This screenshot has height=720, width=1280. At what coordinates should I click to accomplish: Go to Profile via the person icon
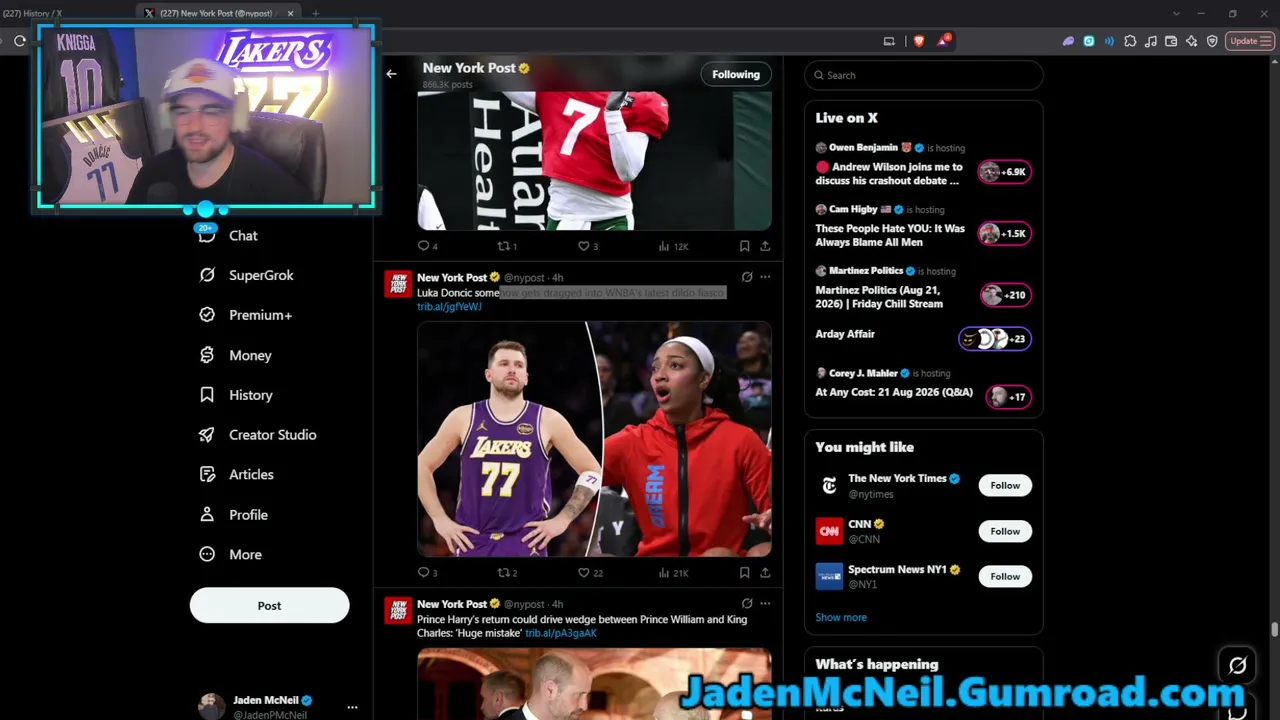point(207,514)
